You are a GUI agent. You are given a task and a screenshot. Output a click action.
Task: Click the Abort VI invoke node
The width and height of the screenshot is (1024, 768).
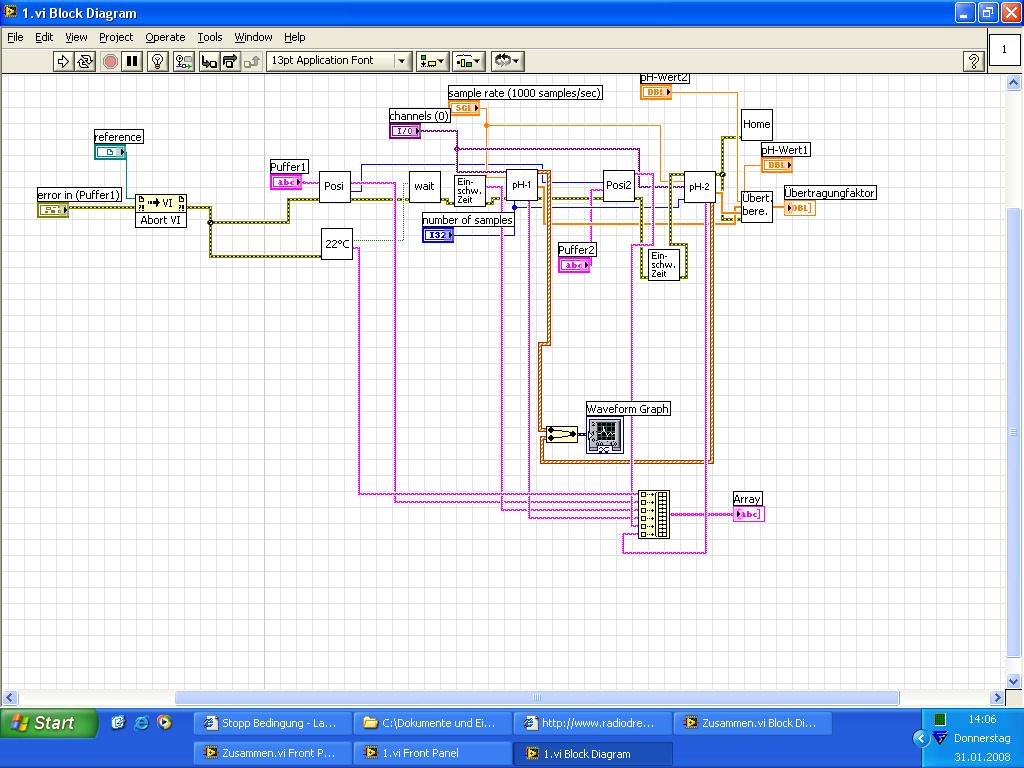coord(161,211)
